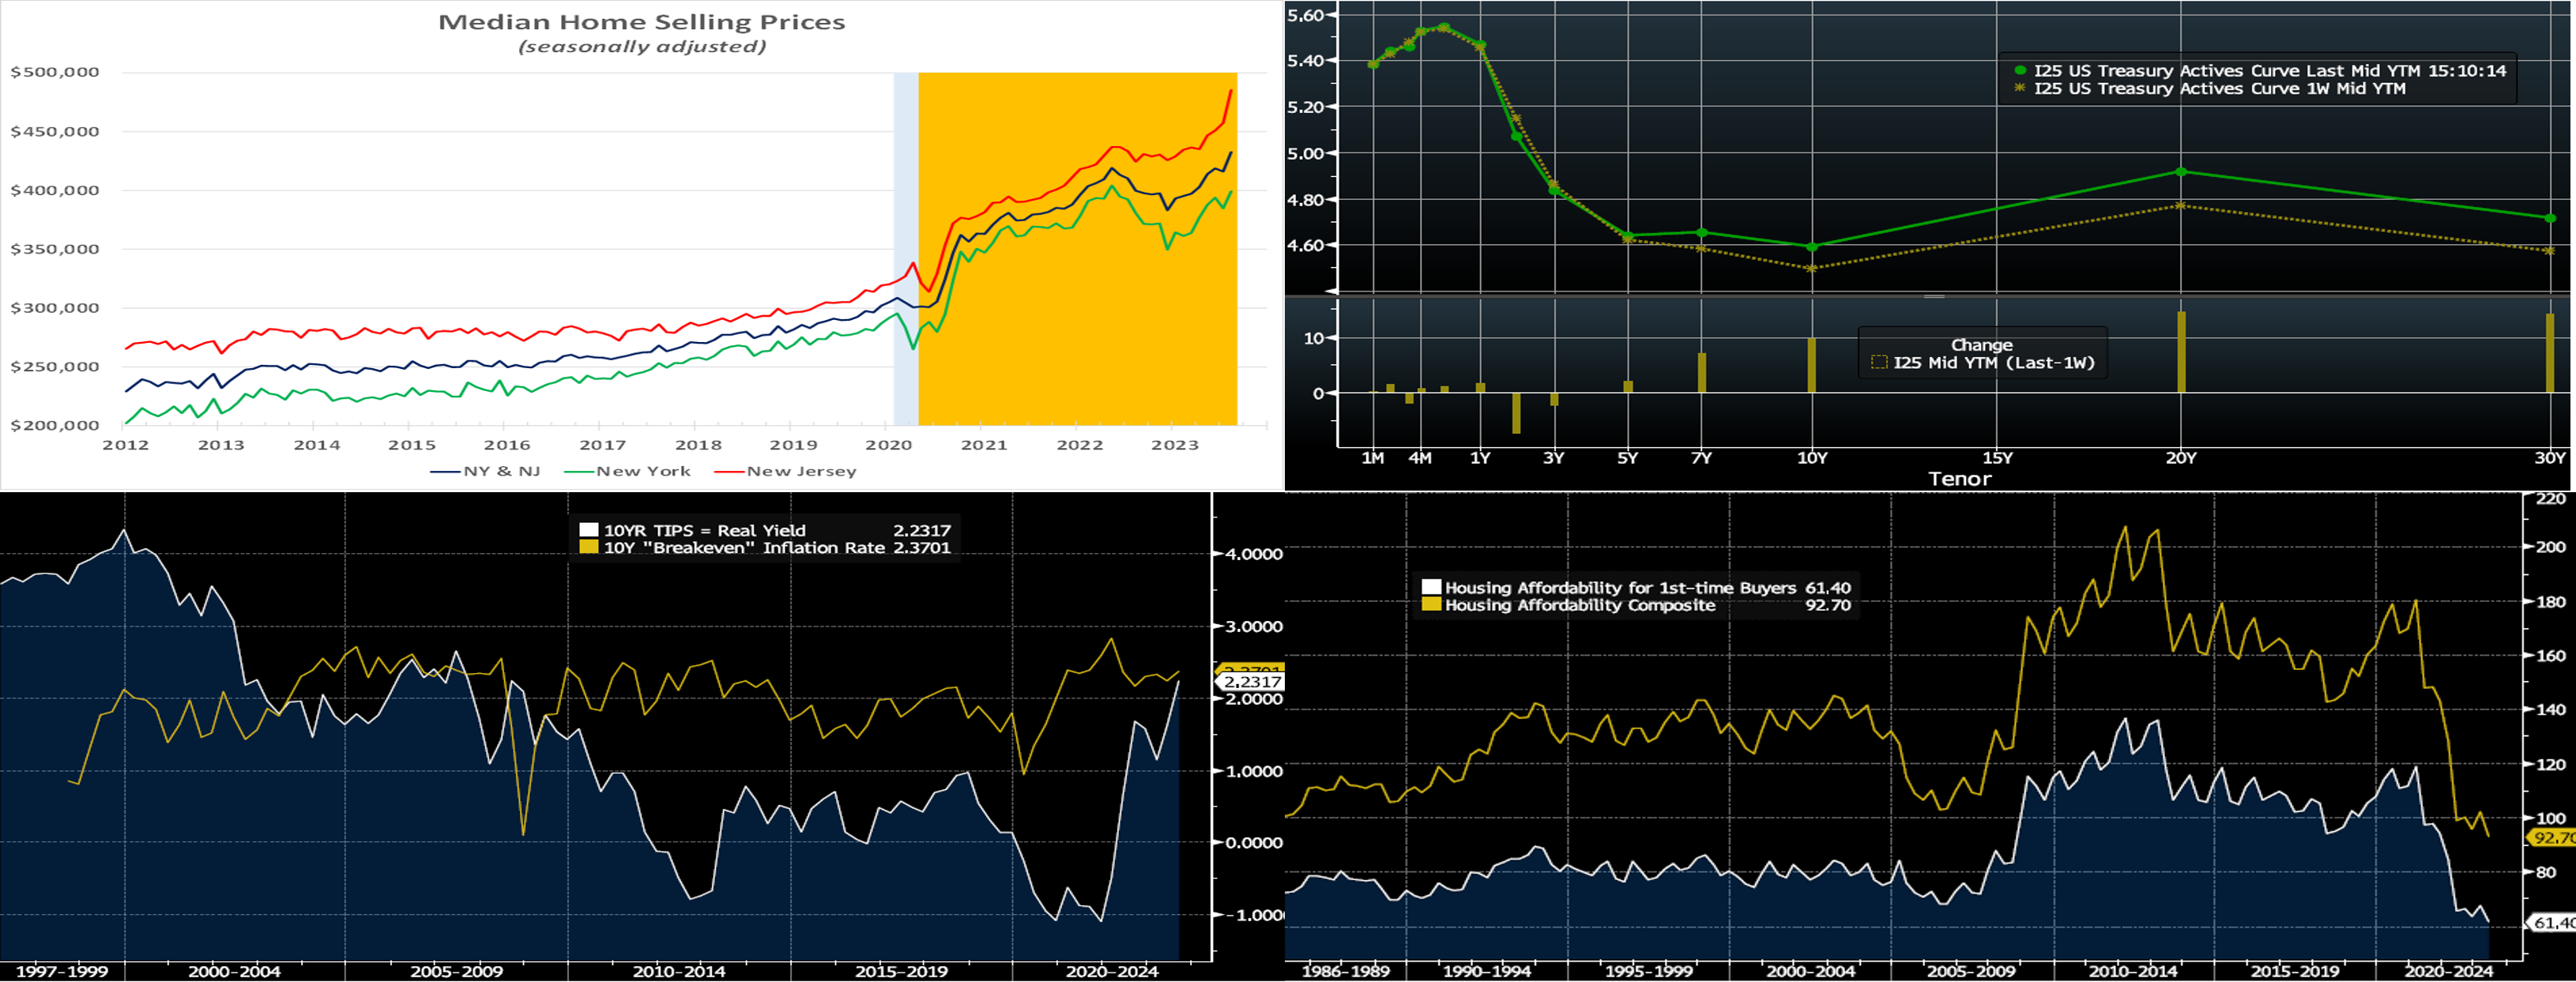The width and height of the screenshot is (2576, 982).
Task: Click the 61.40 white value tag
Action: click(2553, 923)
